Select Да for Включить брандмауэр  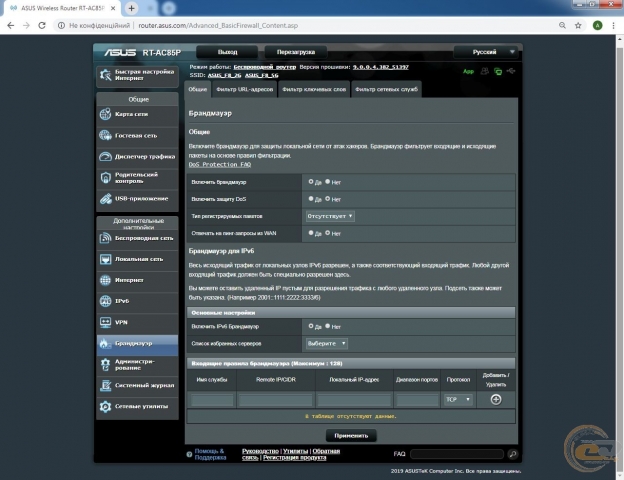pyautogui.click(x=311, y=182)
